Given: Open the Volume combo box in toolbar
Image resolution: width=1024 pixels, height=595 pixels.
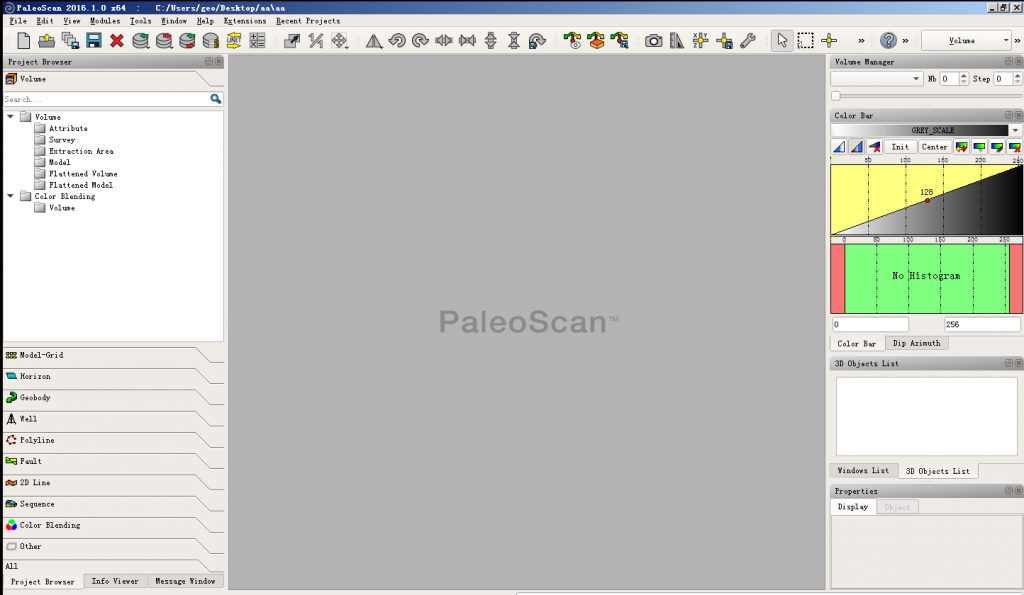Looking at the screenshot, I should pyautogui.click(x=967, y=40).
